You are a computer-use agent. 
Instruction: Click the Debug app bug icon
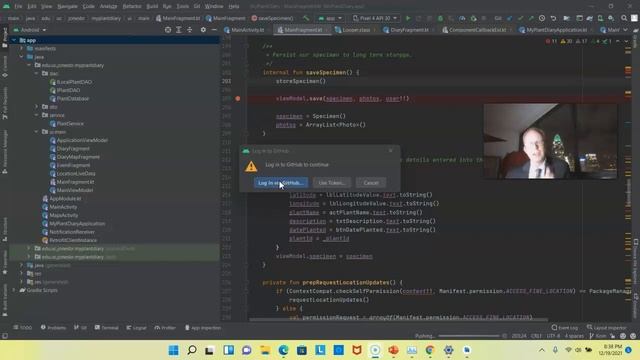(x=440, y=18)
